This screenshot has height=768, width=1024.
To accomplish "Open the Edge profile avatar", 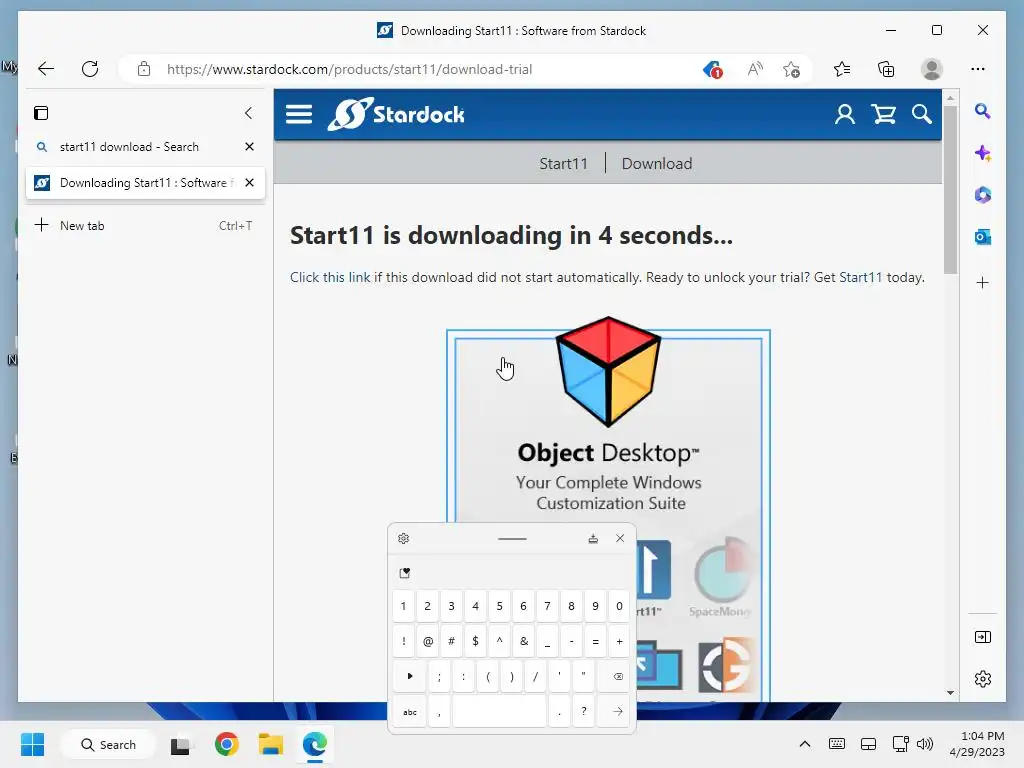I will [x=931, y=69].
